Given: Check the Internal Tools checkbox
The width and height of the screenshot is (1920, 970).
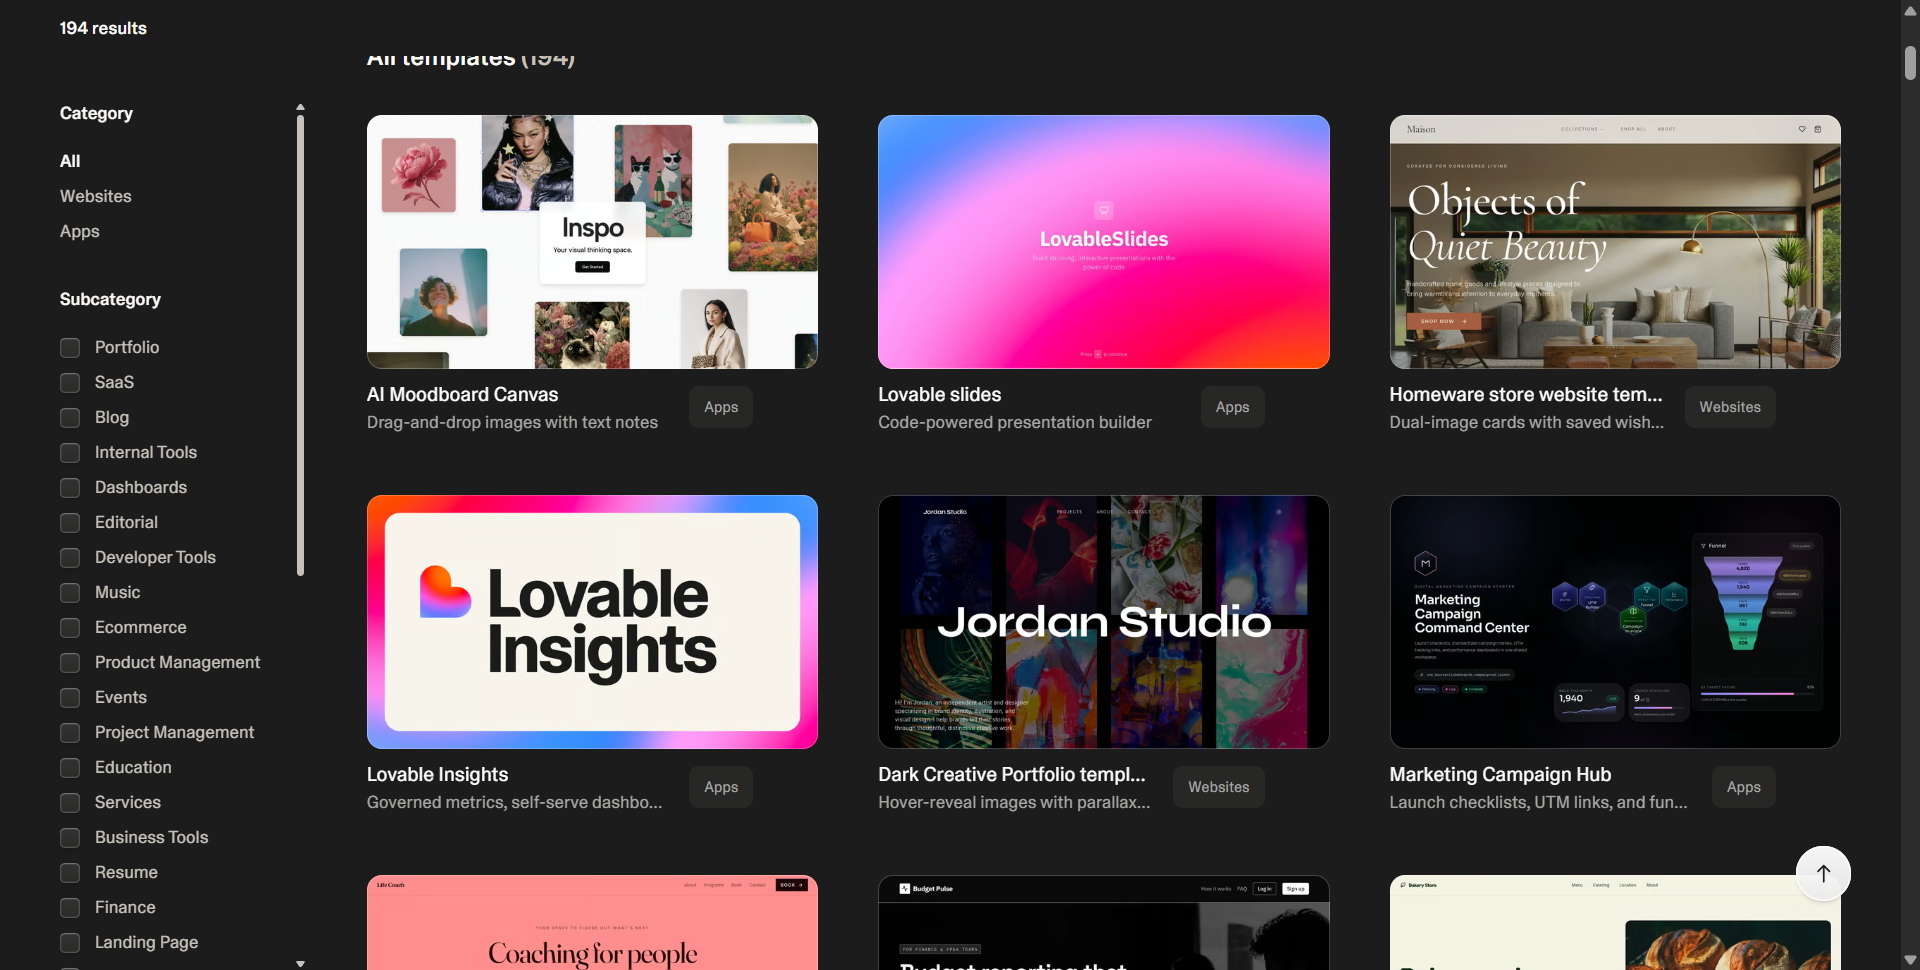Looking at the screenshot, I should [70, 453].
